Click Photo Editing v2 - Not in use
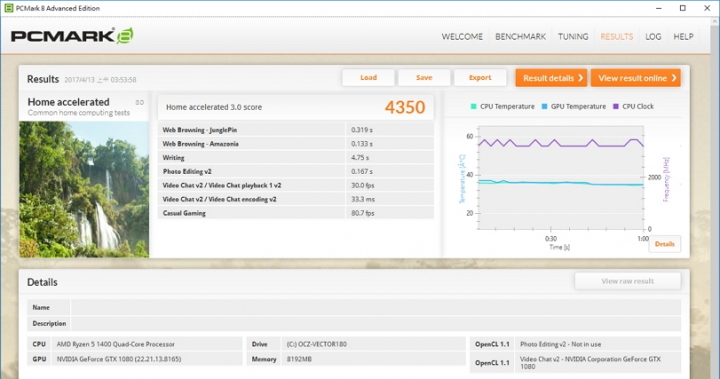Image resolution: width=720 pixels, height=379 pixels. coord(560,344)
